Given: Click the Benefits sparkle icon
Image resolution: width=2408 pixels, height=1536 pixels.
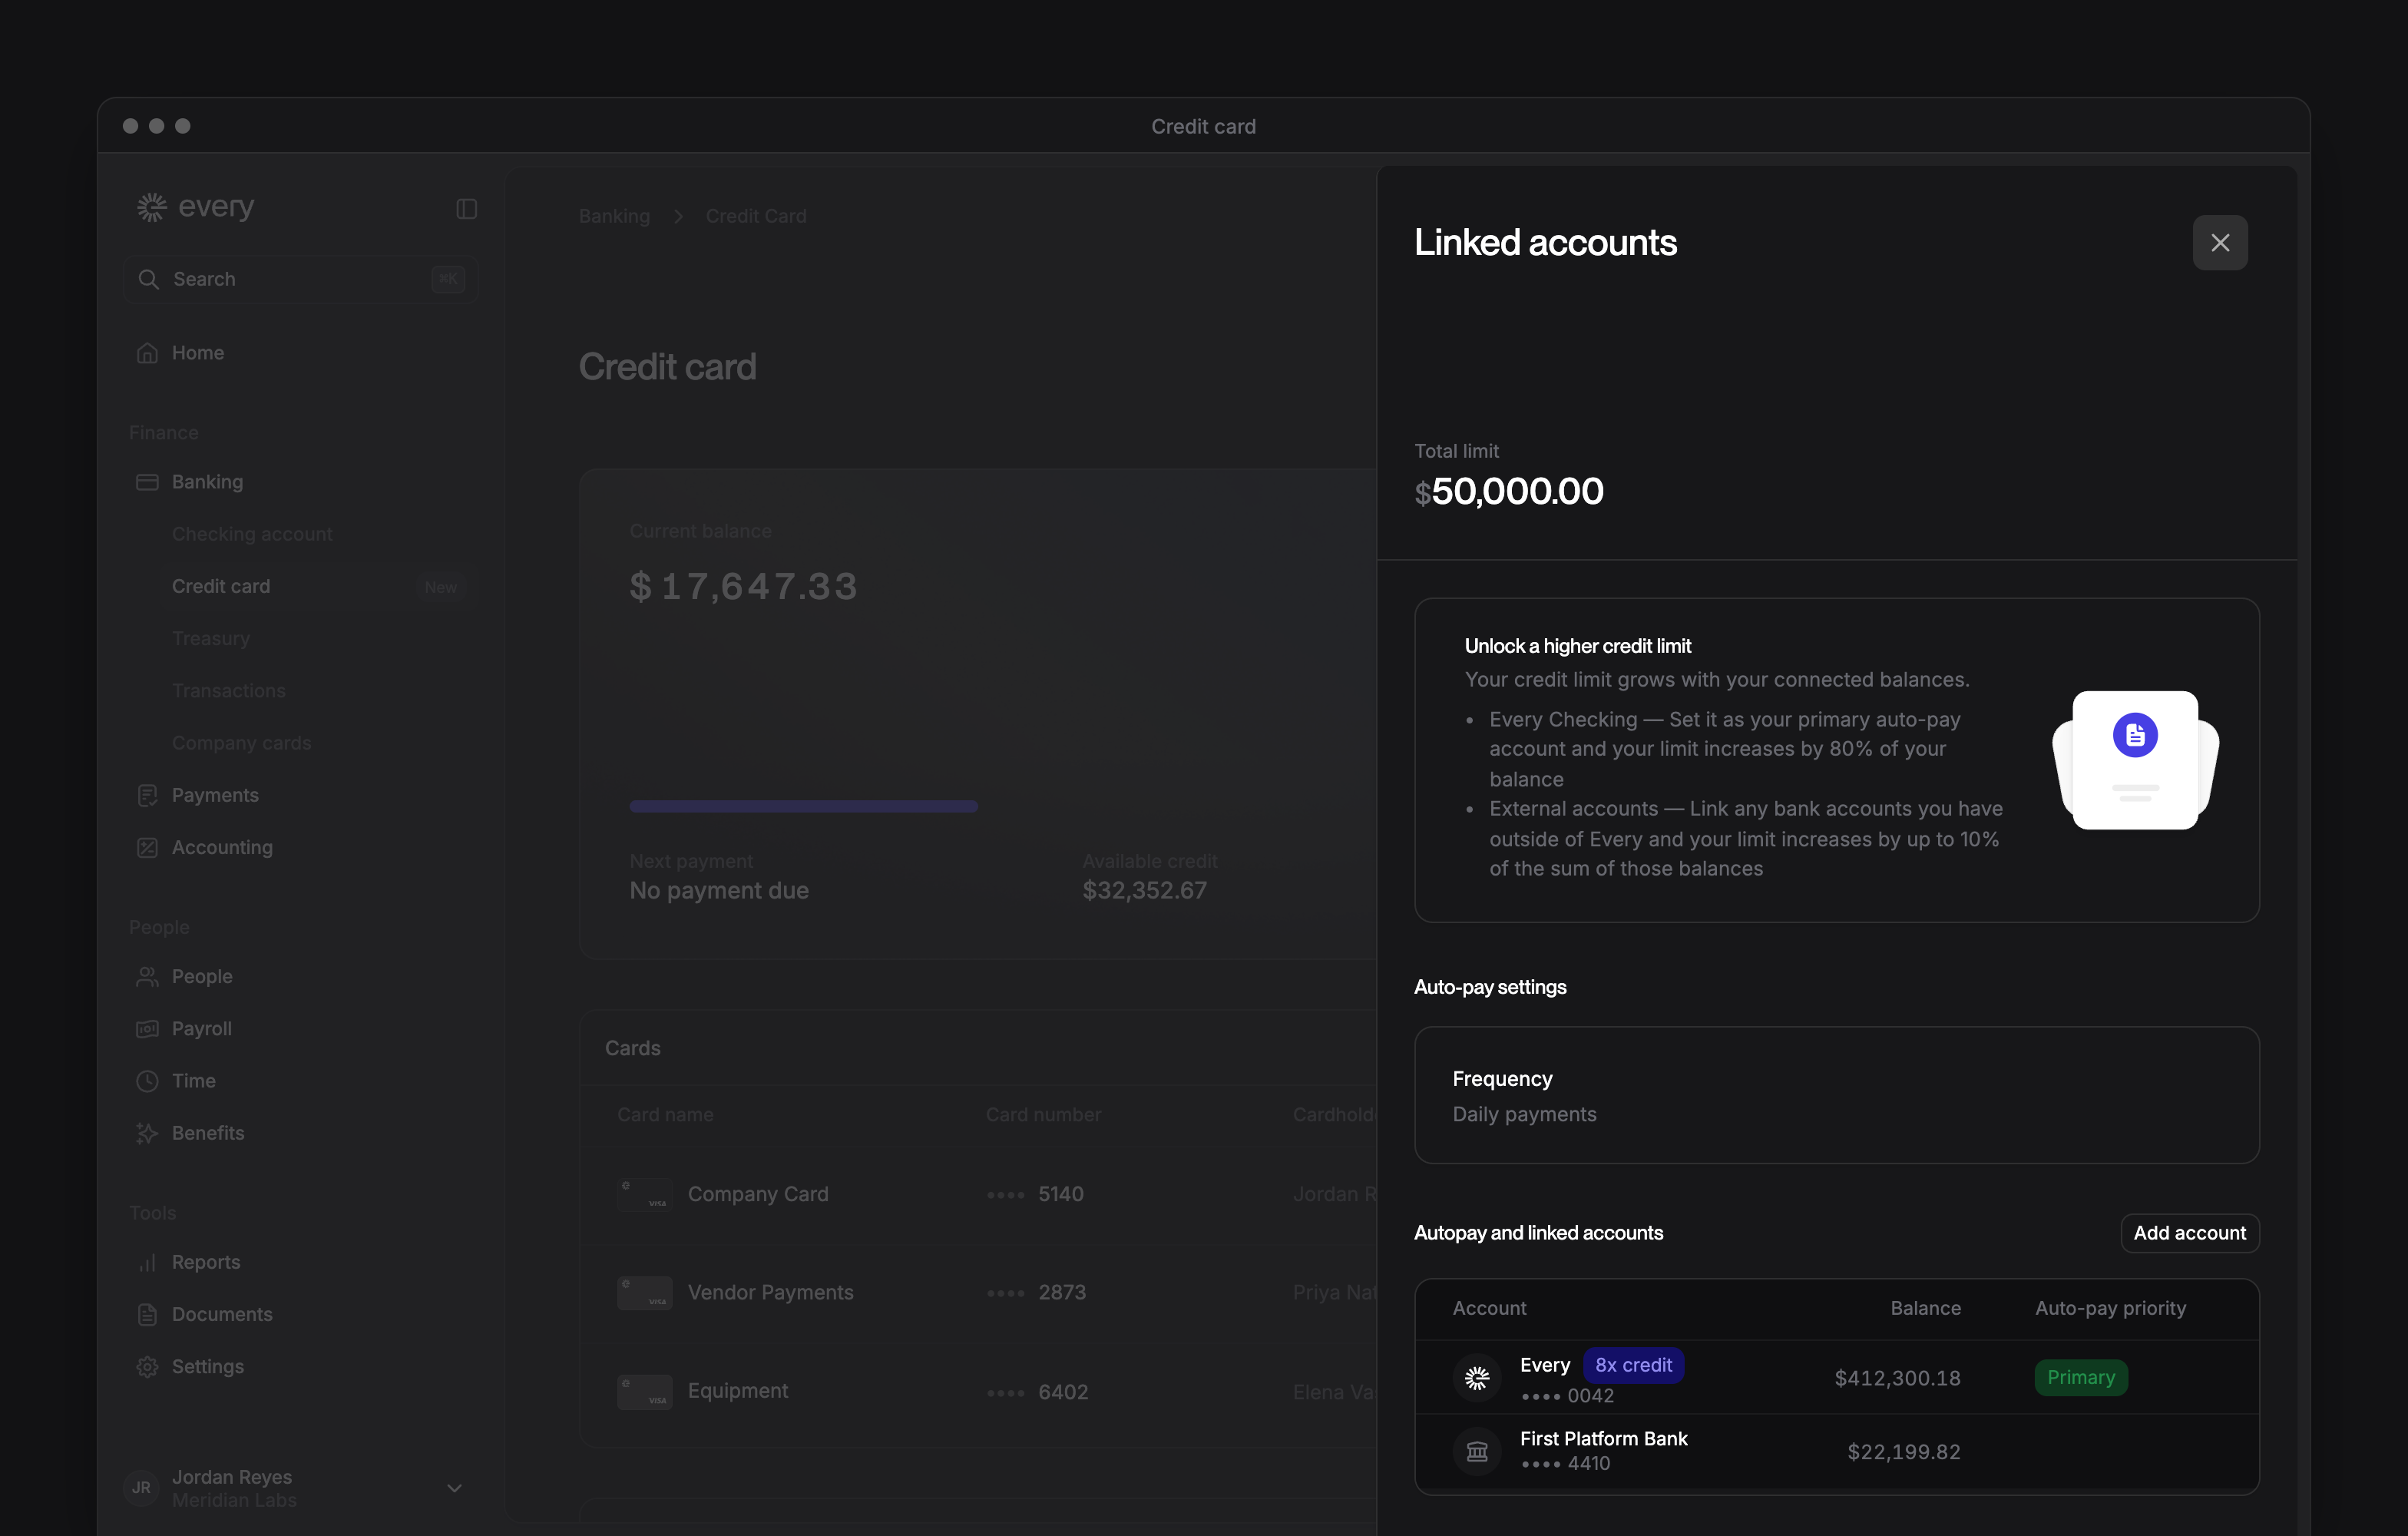Looking at the screenshot, I should pyautogui.click(x=147, y=1133).
